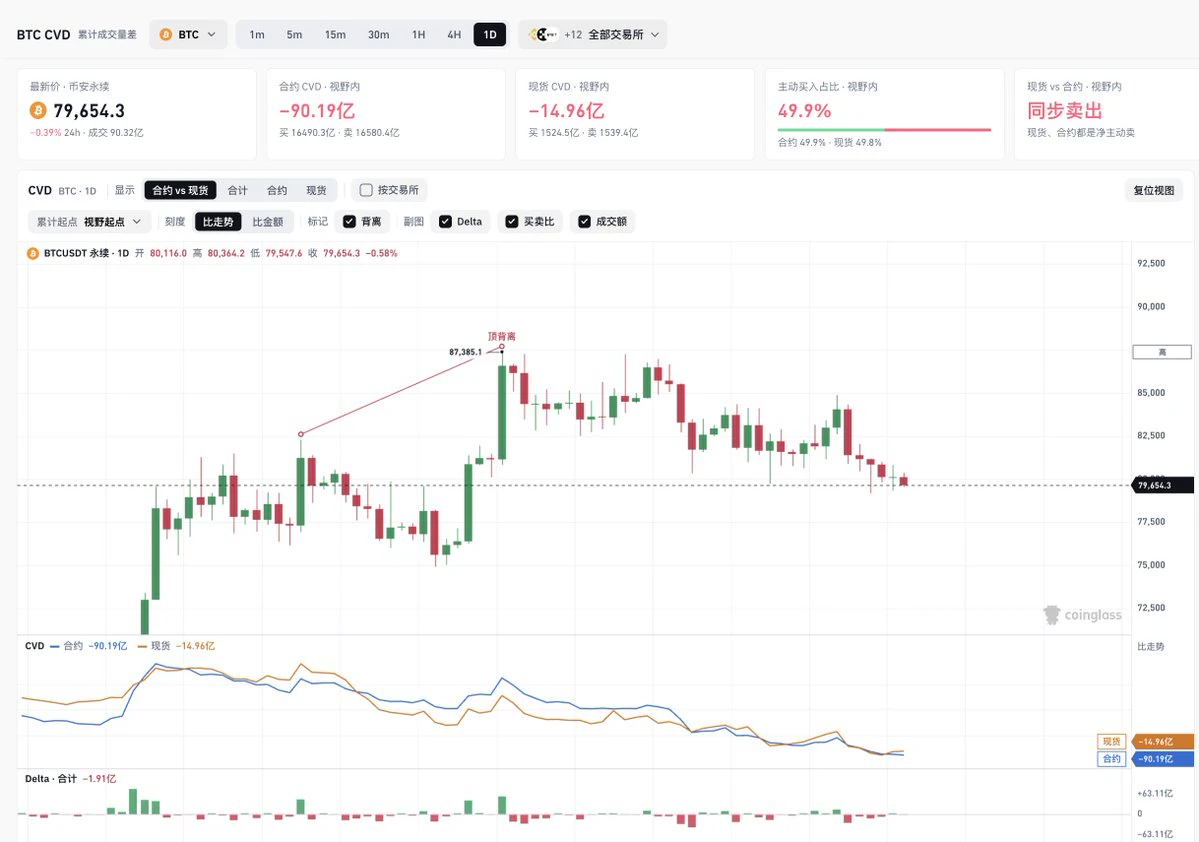Click the 49.9% active buy ratio value
Viewport: 1199px width, 842px height.
[x=804, y=111]
